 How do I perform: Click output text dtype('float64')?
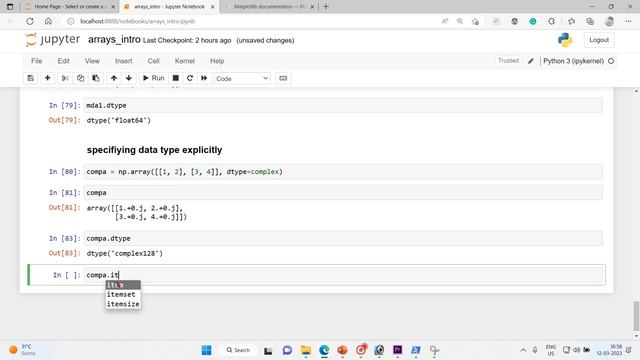point(118,120)
